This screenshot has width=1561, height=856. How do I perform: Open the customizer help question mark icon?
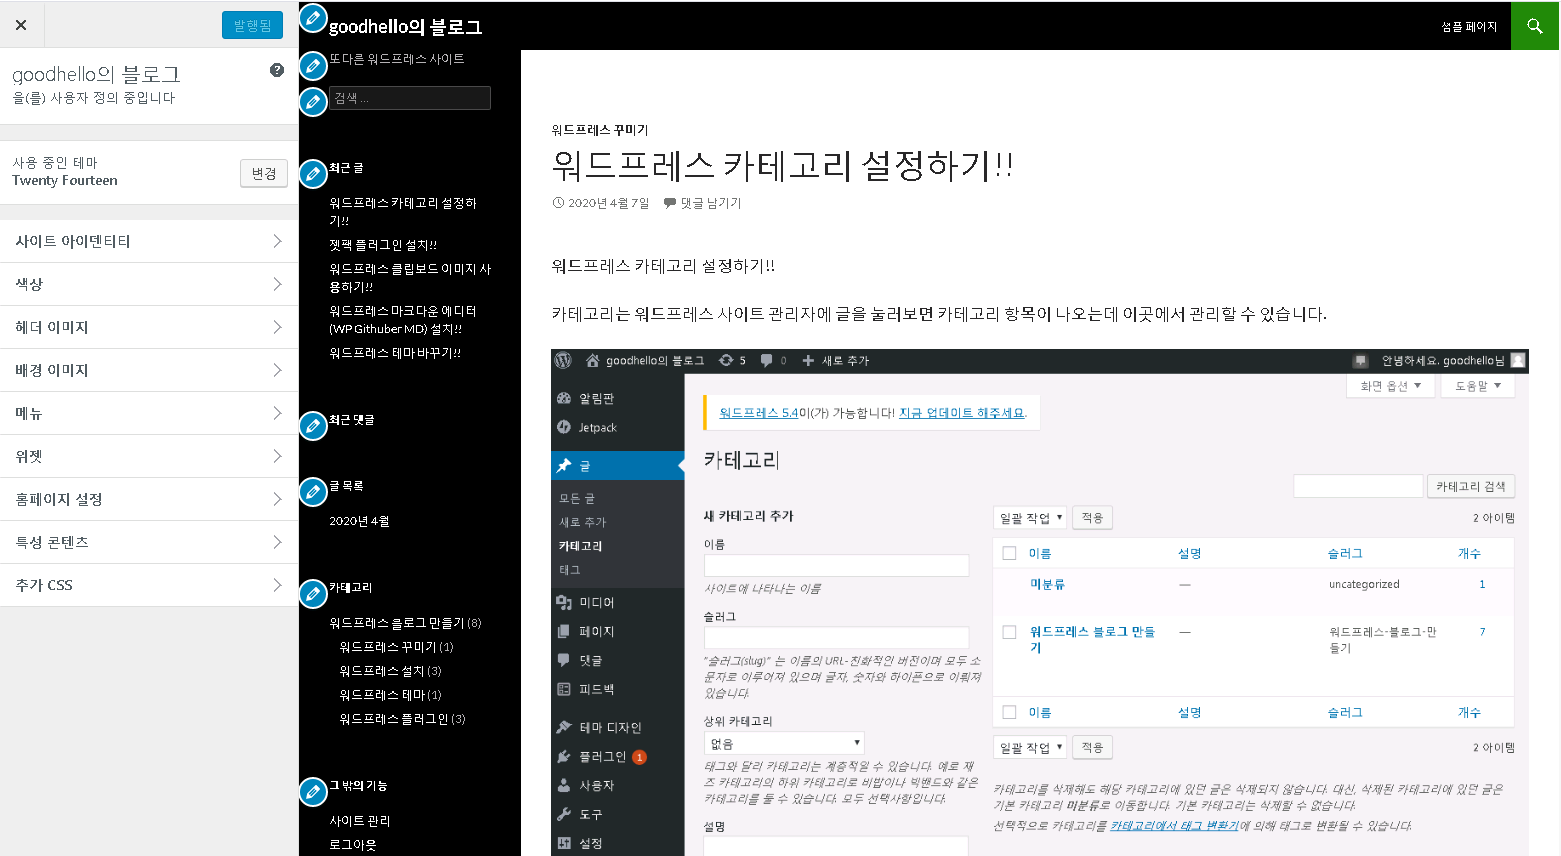click(x=277, y=70)
